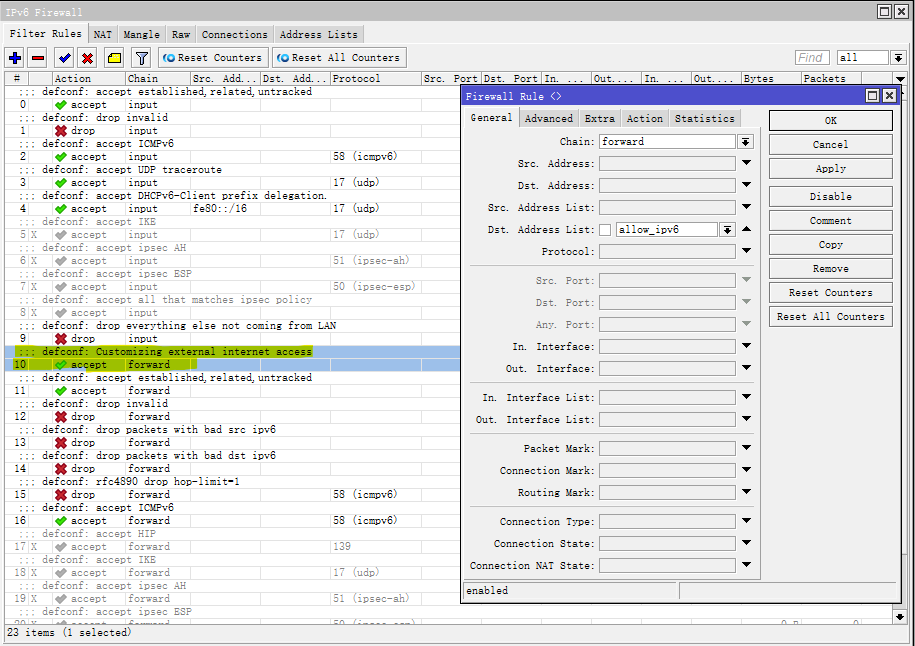Viewport: 915px width, 646px height.
Task: Remove the selected rule with minus icon
Action: pos(39,58)
